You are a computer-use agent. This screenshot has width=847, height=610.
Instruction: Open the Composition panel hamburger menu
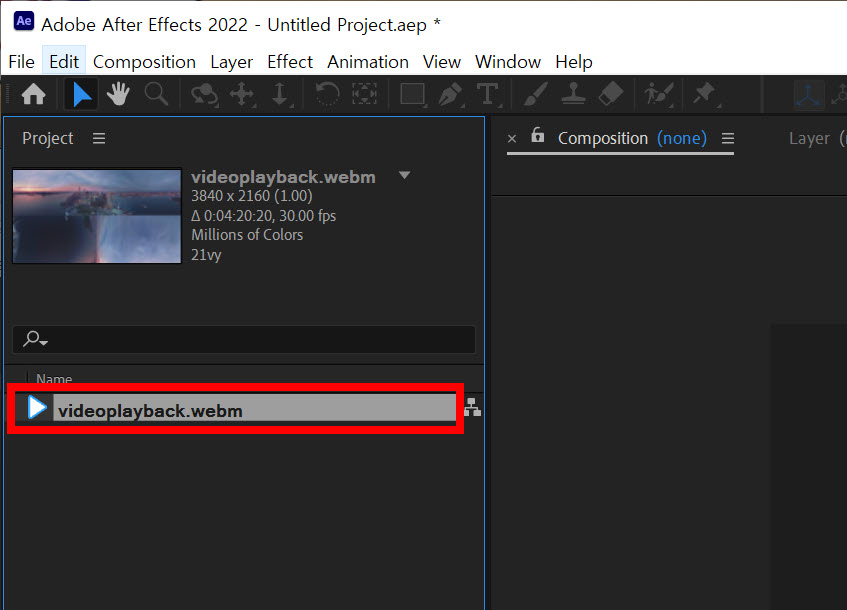coord(728,139)
